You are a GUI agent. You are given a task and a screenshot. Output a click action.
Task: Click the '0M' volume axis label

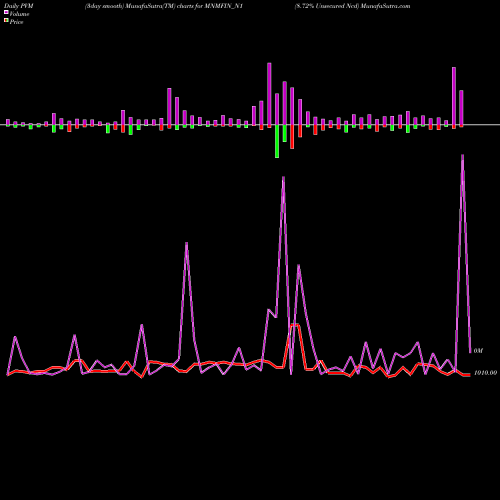click(x=478, y=351)
